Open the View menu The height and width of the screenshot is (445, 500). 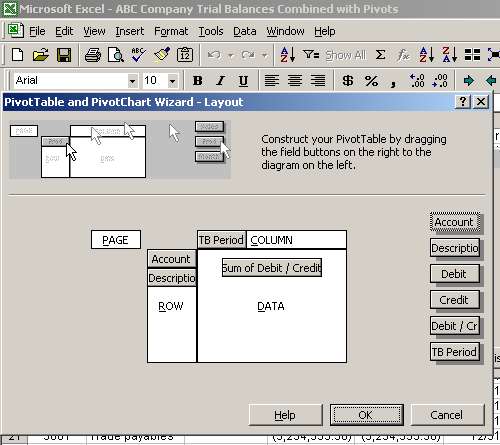(94, 31)
